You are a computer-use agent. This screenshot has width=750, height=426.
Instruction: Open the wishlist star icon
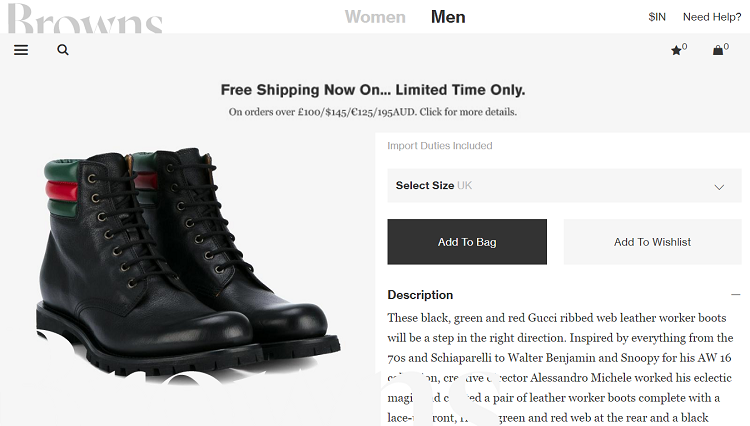pos(677,50)
